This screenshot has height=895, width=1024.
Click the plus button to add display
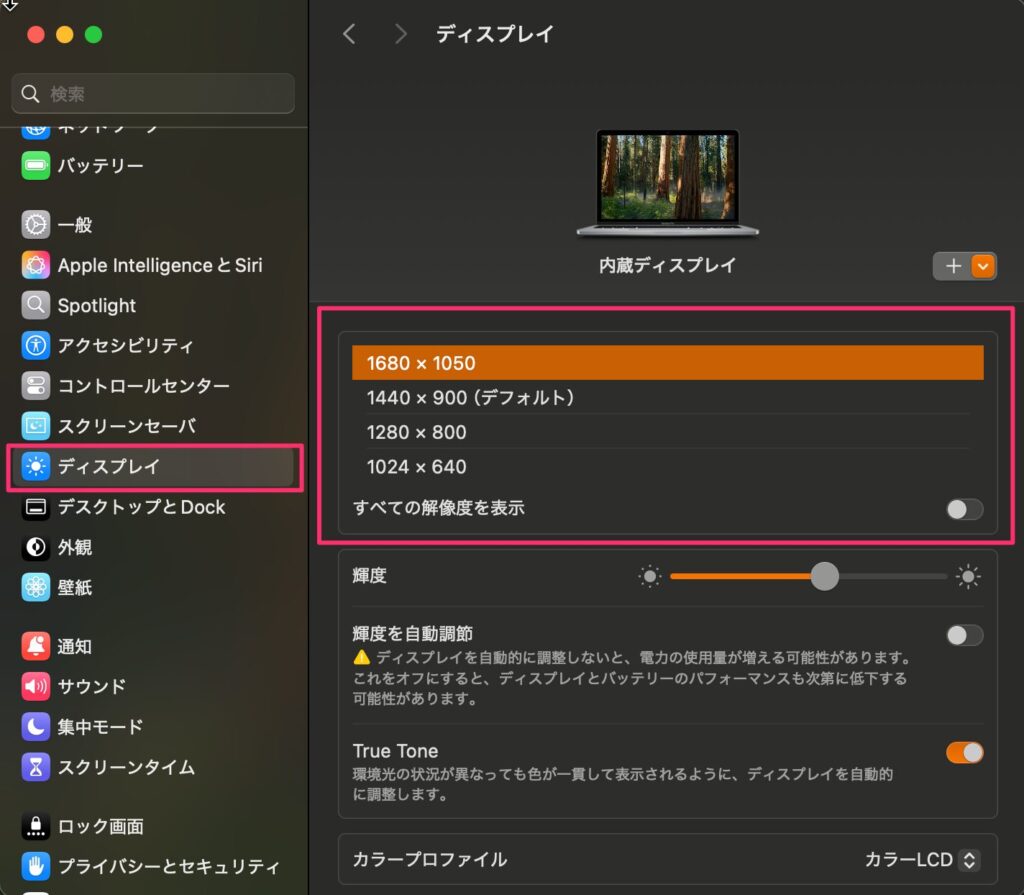952,266
